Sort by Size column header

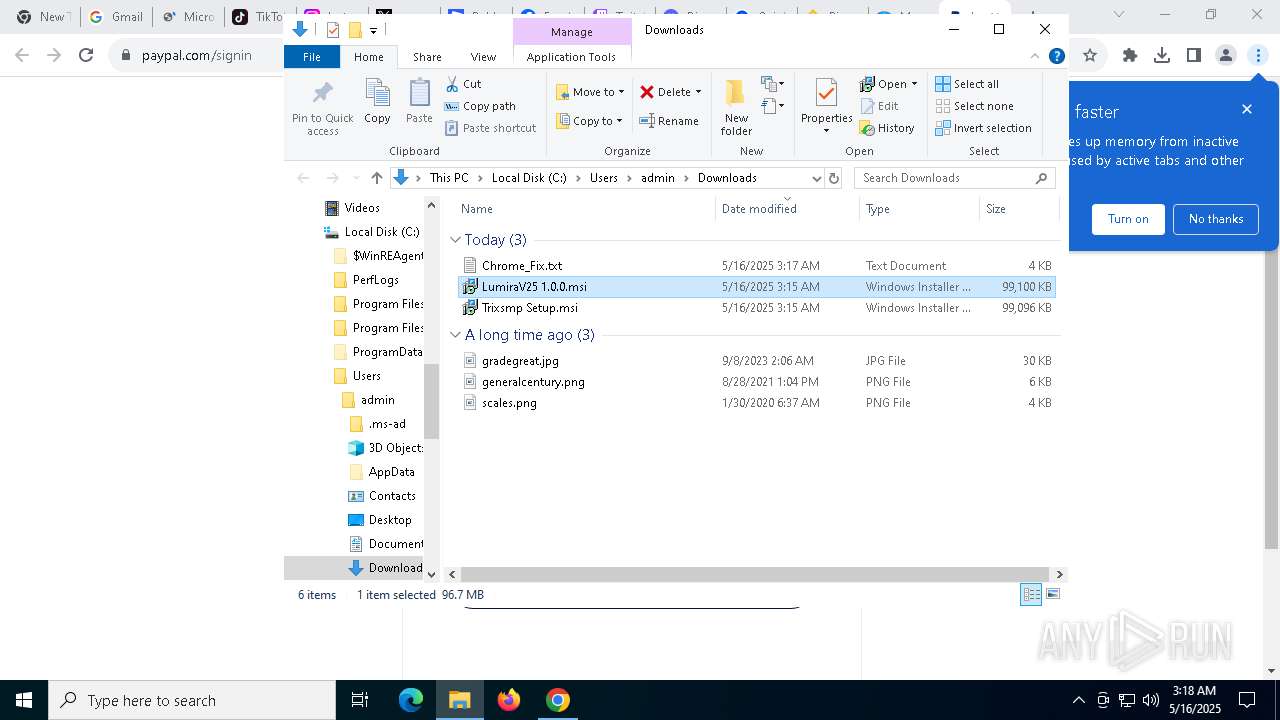point(1018,208)
